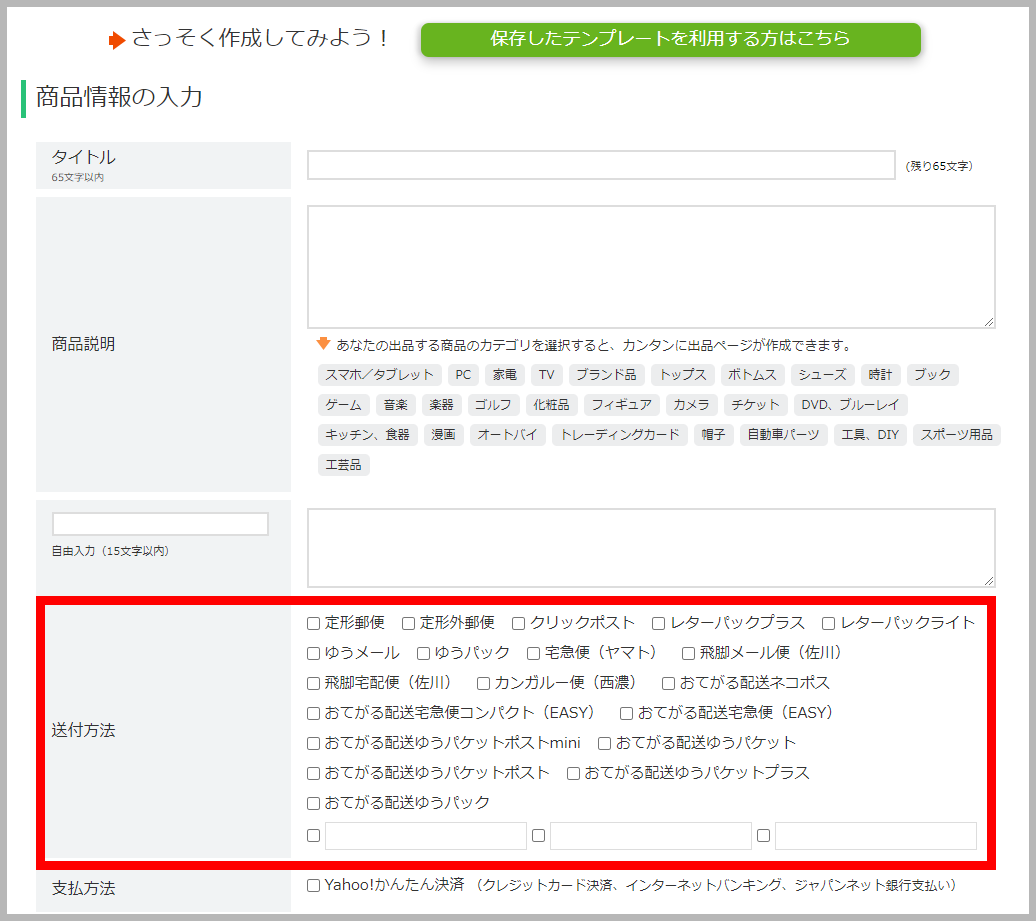Check the おてがる配送宅急便（EASY）checkbox

click(x=626, y=714)
